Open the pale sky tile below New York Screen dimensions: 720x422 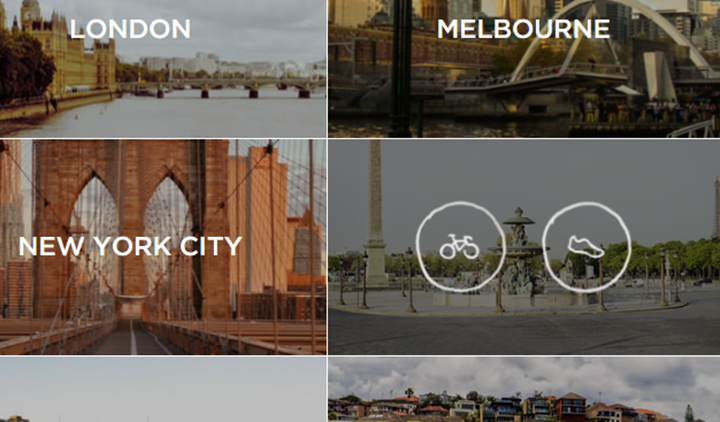point(163,390)
